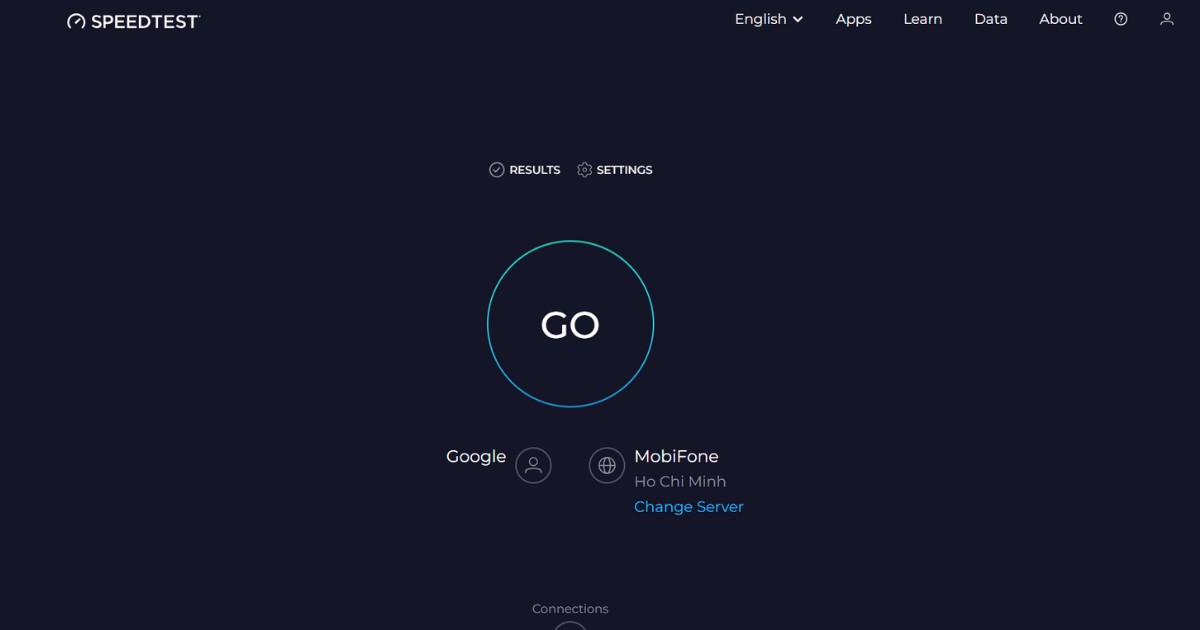The width and height of the screenshot is (1200, 630).
Task: Click the Speedtest gauge logo icon
Action: tap(77, 21)
